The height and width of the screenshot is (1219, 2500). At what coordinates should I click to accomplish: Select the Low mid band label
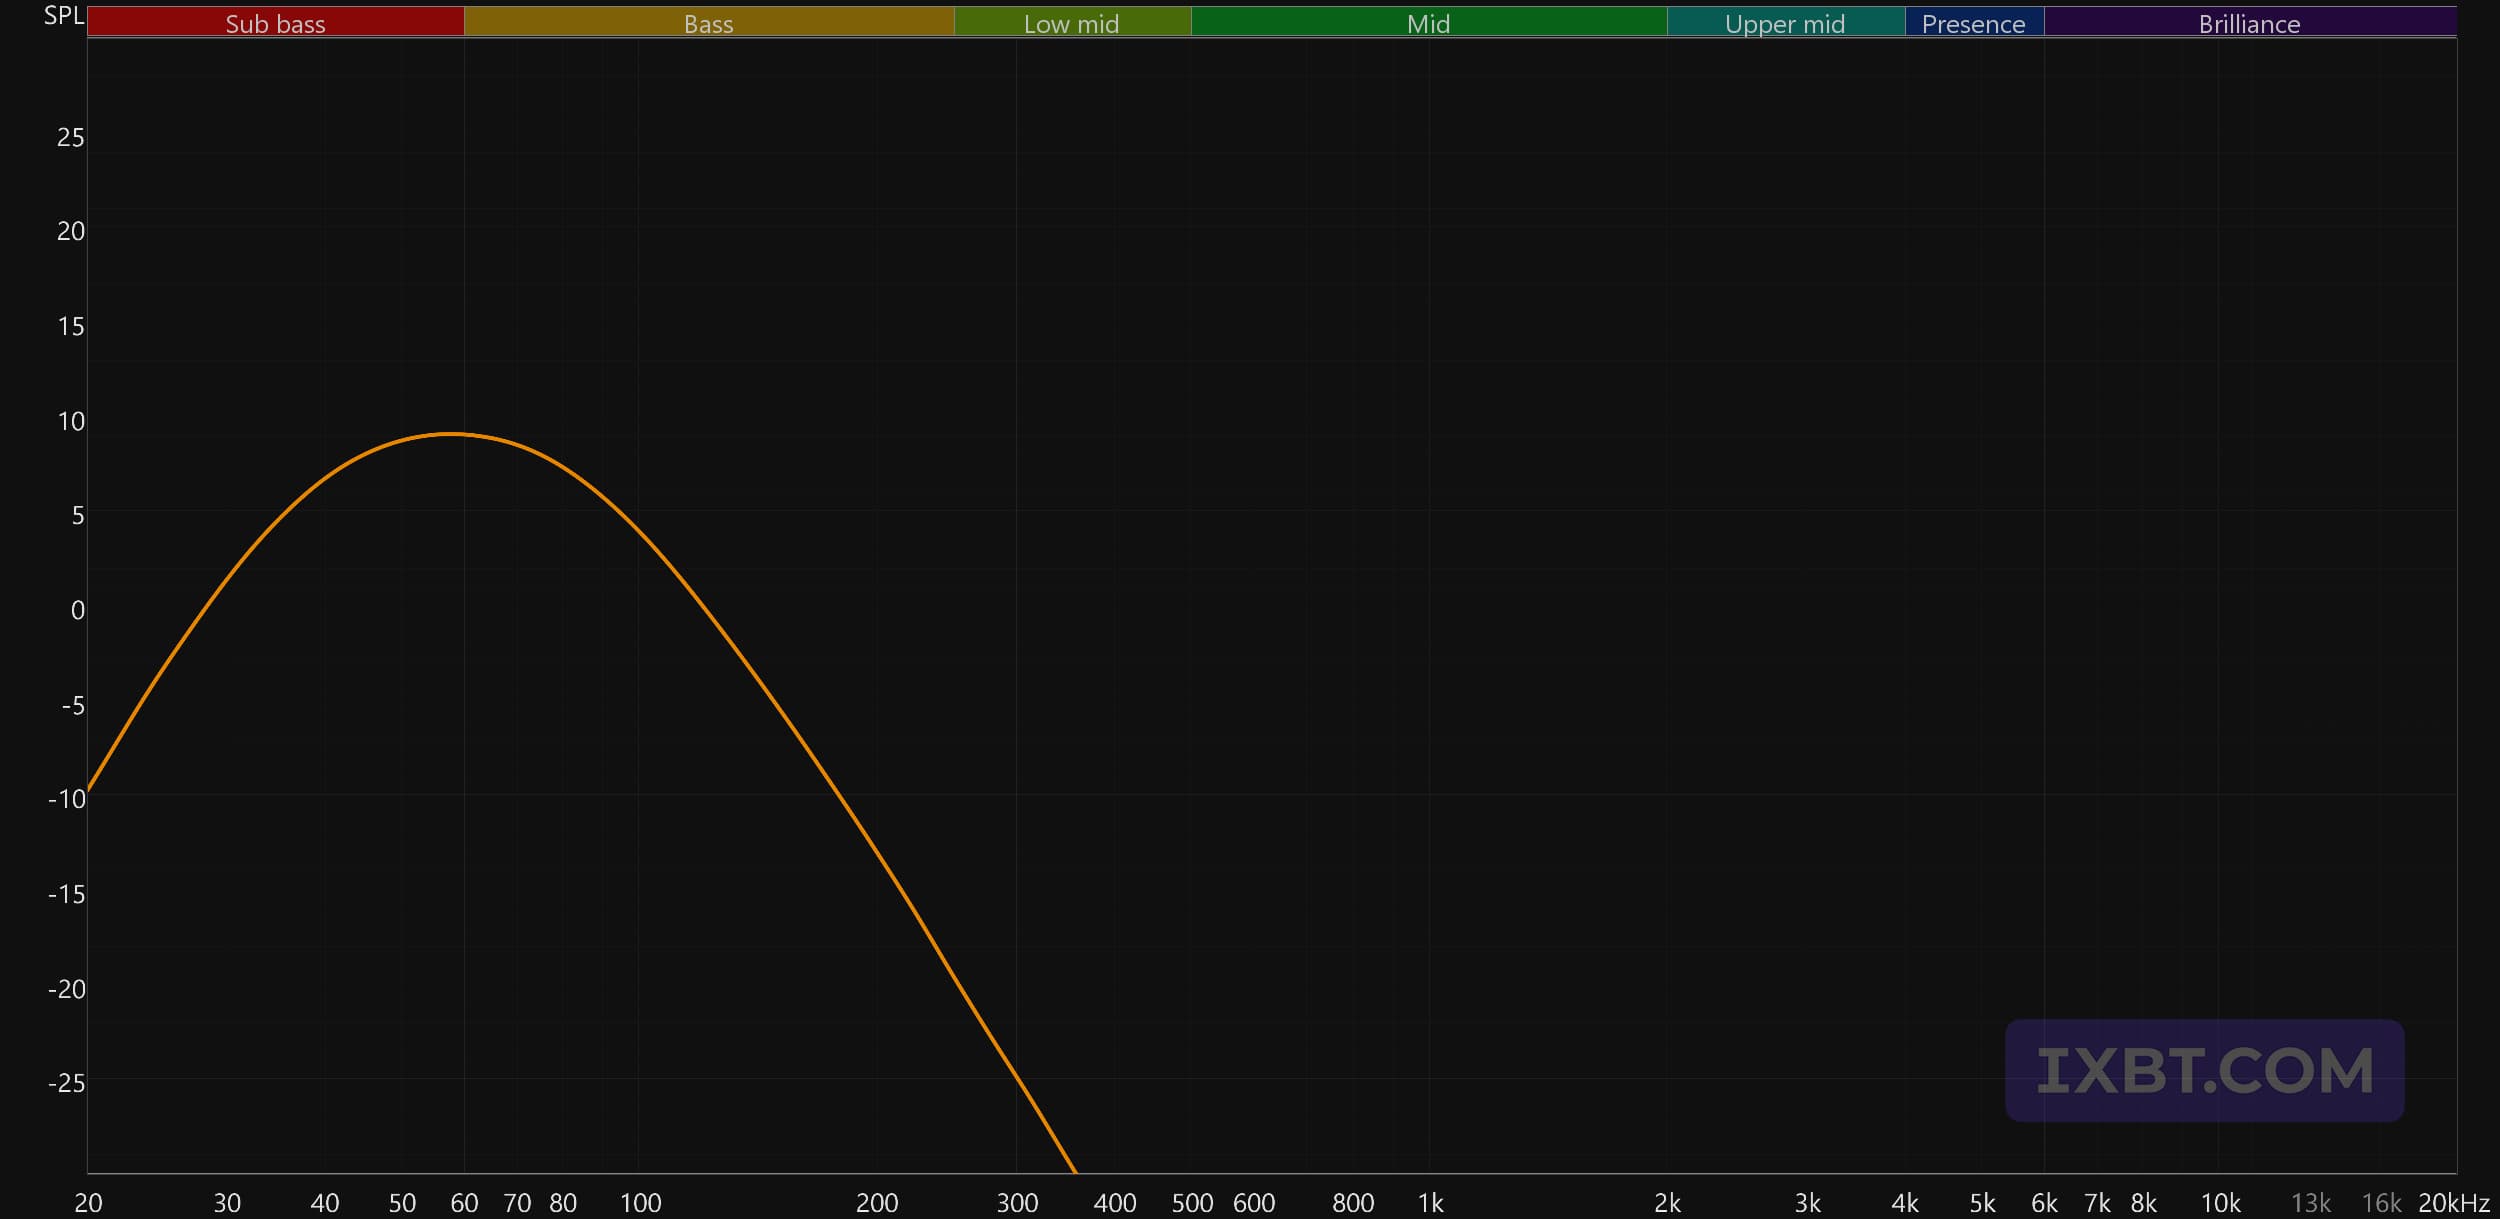(1071, 23)
